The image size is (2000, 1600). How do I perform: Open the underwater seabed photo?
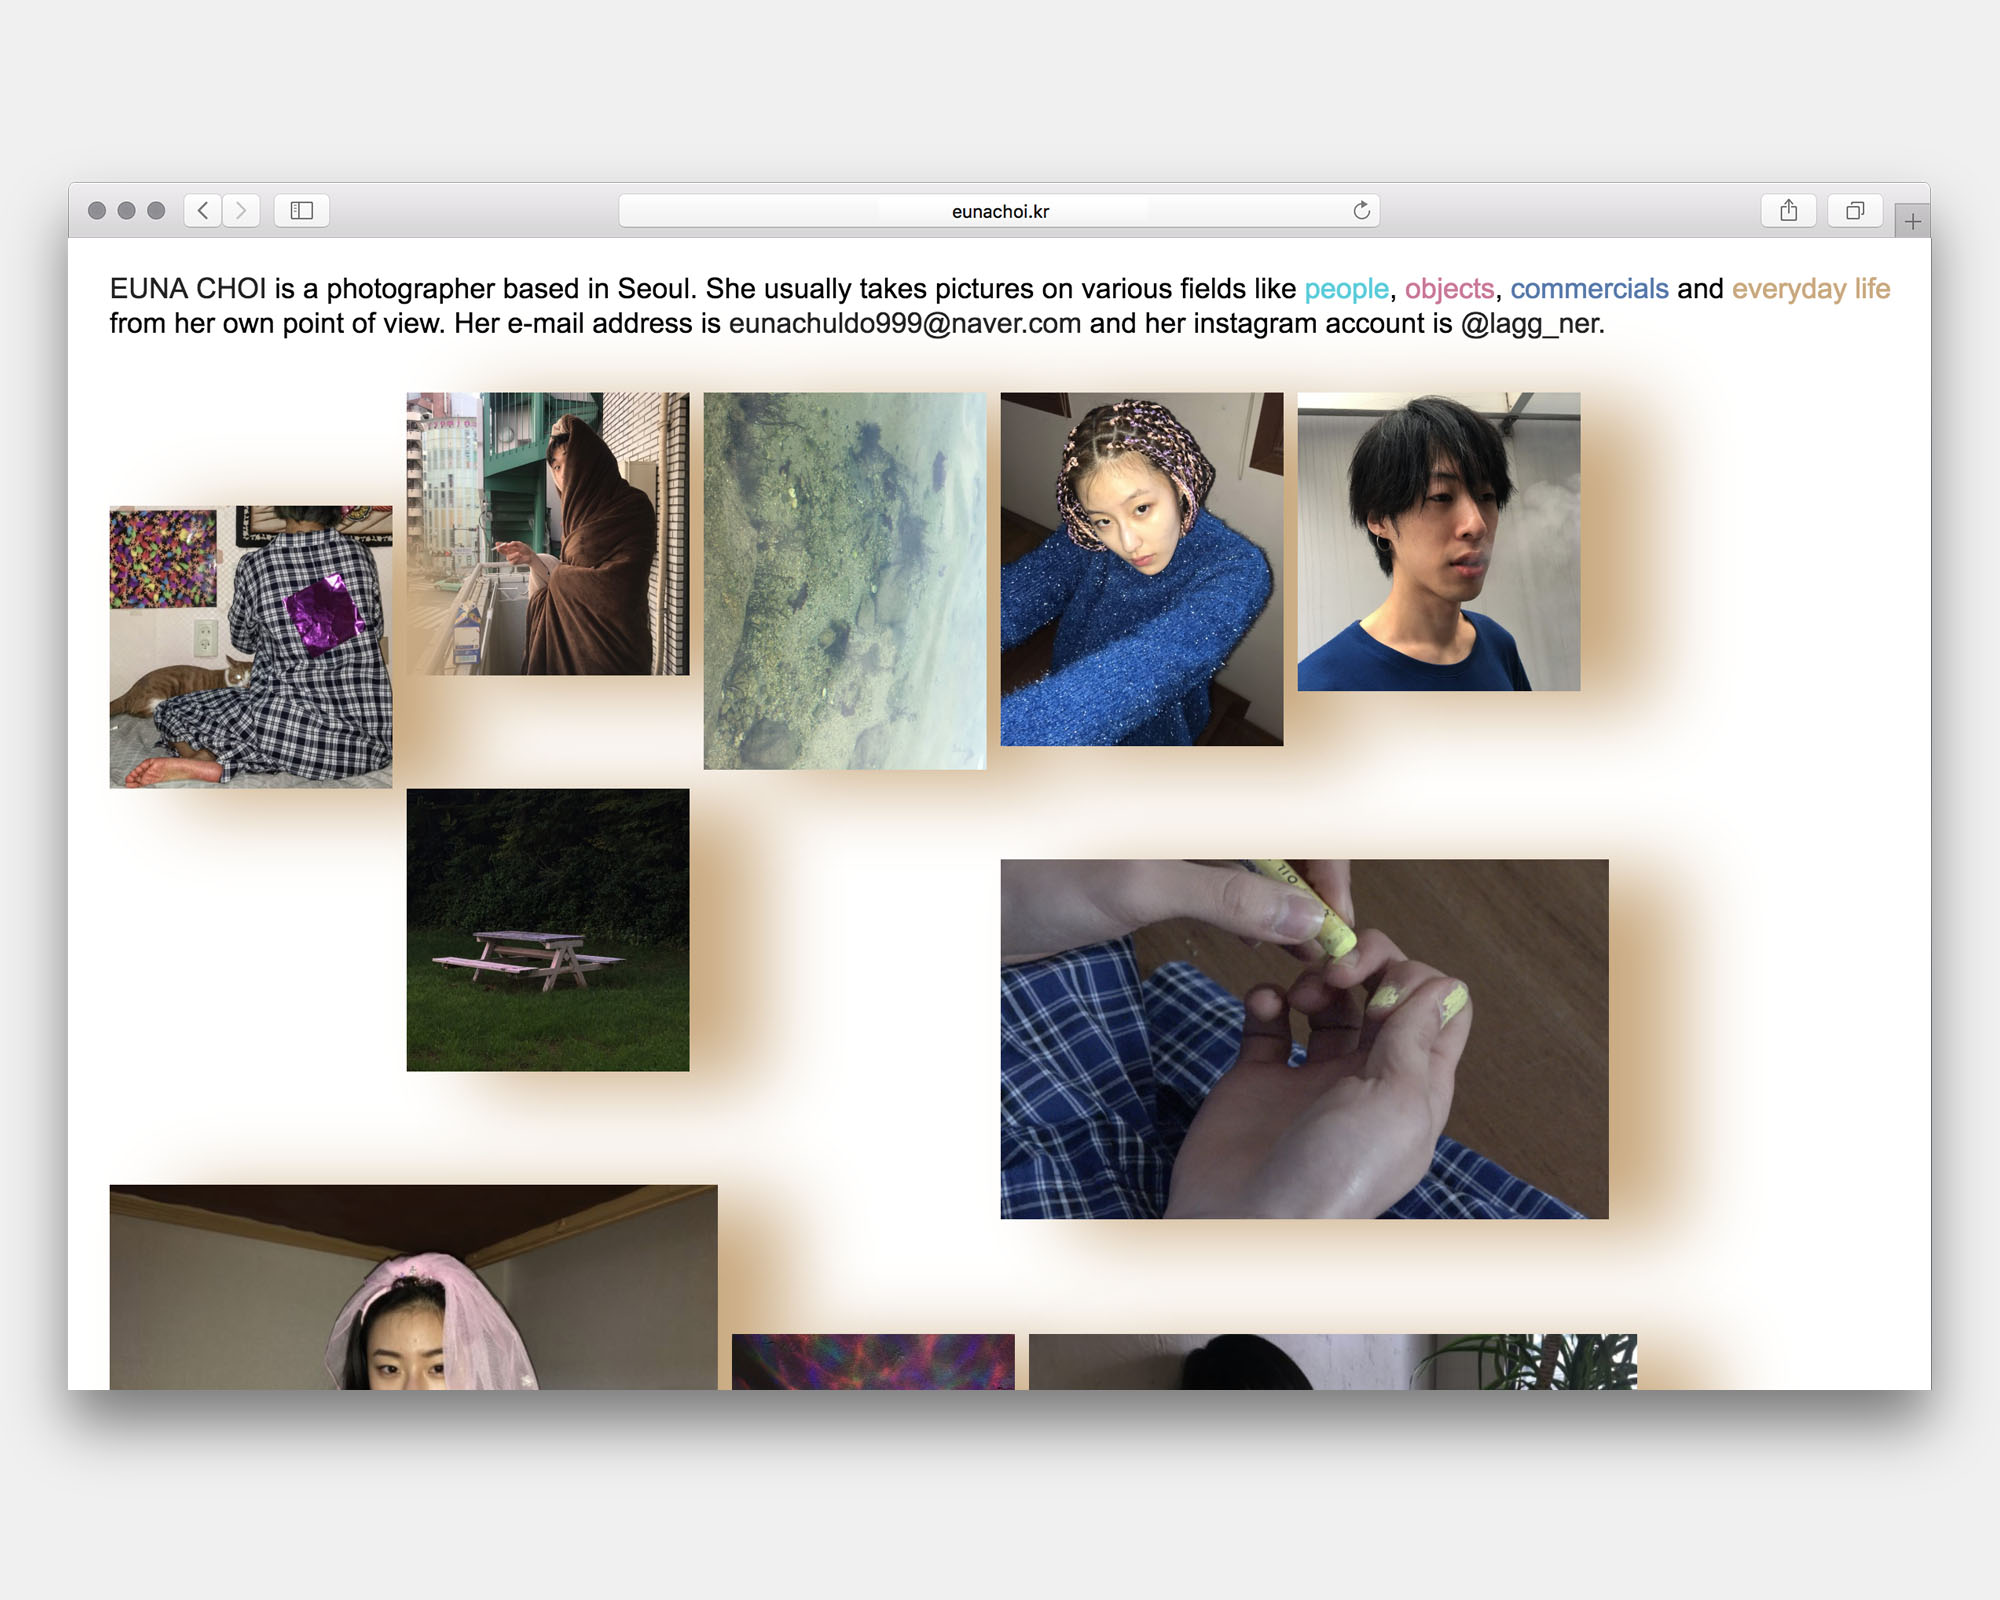point(845,581)
